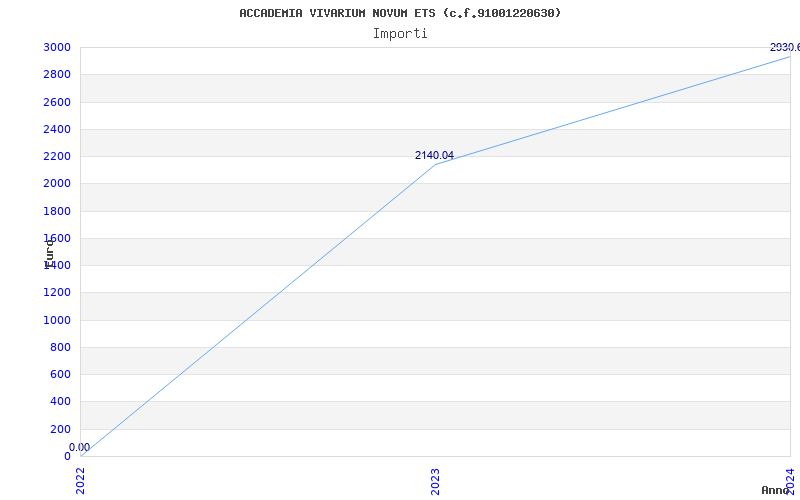Click the 3000 y-axis tick label
The width and height of the screenshot is (800, 500).
coord(57,47)
